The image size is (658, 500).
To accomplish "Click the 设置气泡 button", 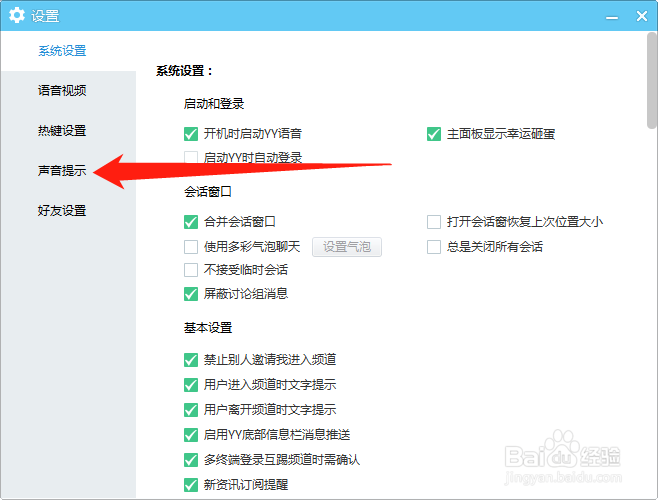I will pyautogui.click(x=347, y=246).
